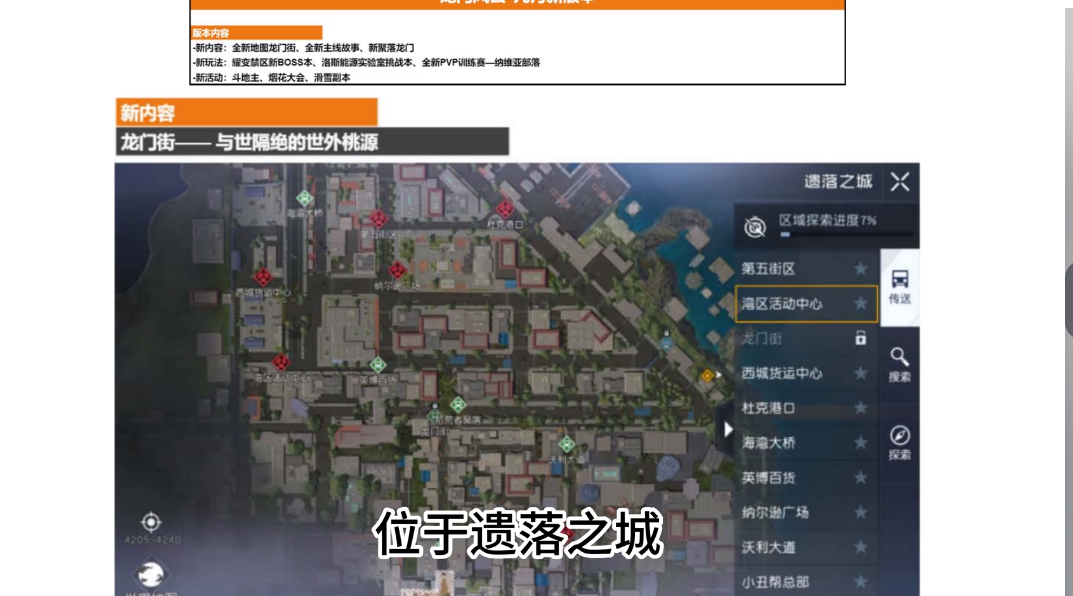Click the blue pin marker near the coast
This screenshot has height=596, width=1073.
666,341
